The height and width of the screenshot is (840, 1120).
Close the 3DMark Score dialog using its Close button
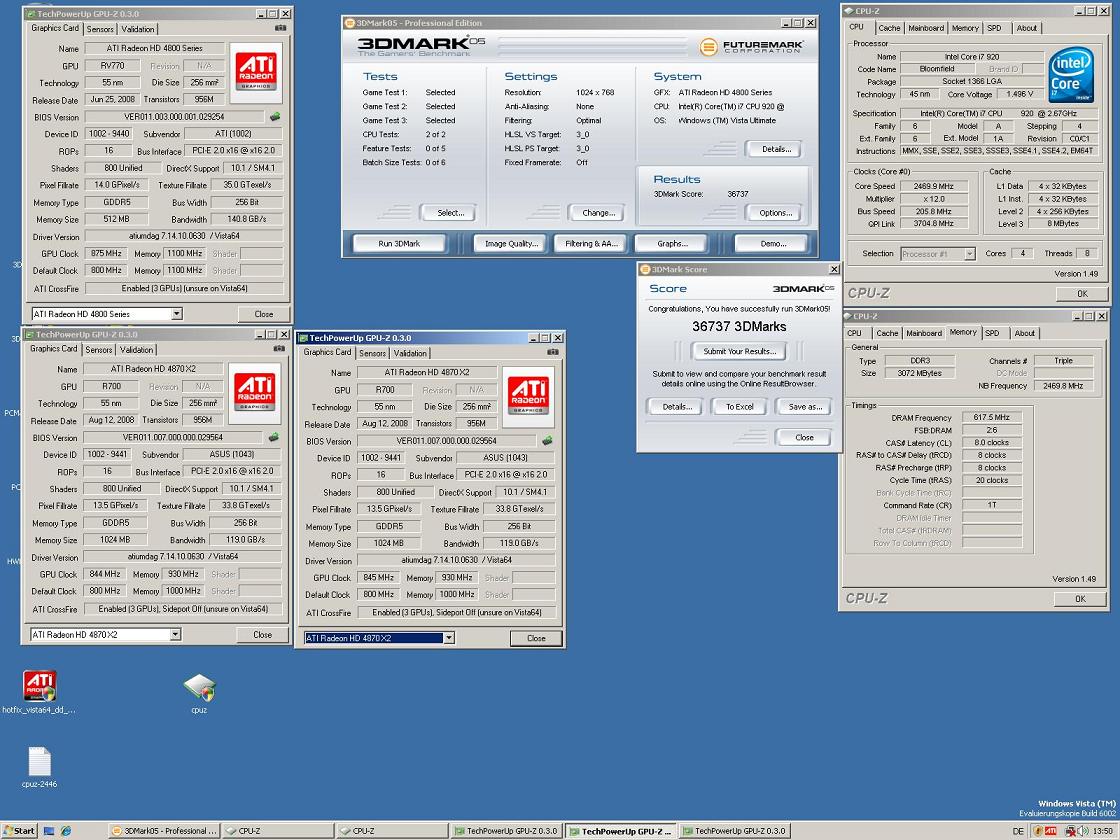click(804, 437)
